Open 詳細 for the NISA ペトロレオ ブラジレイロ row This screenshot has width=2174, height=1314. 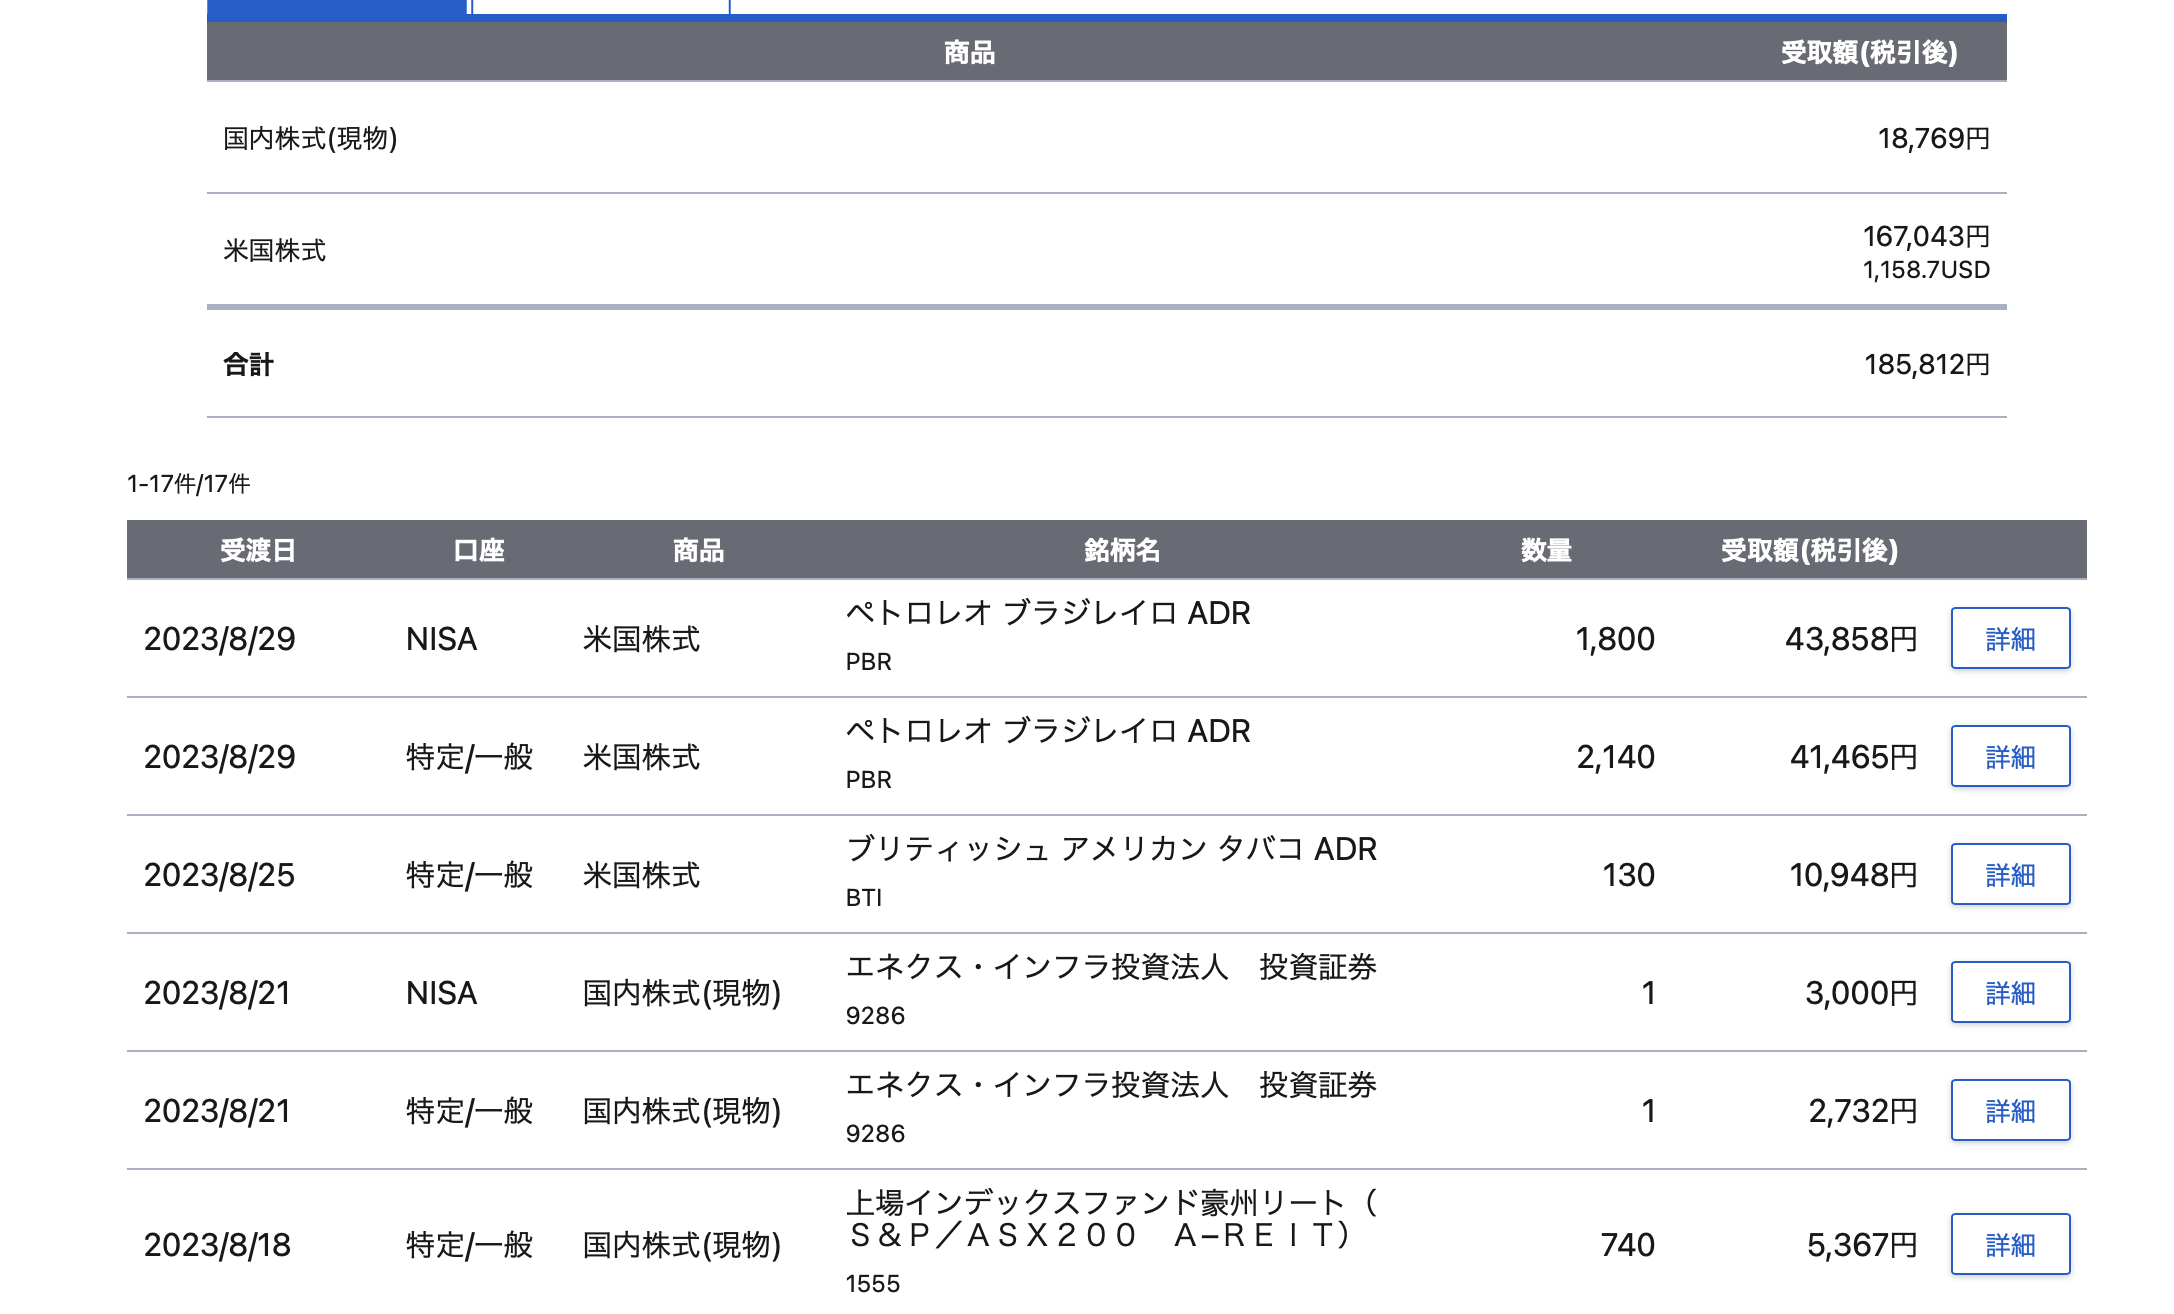2010,638
